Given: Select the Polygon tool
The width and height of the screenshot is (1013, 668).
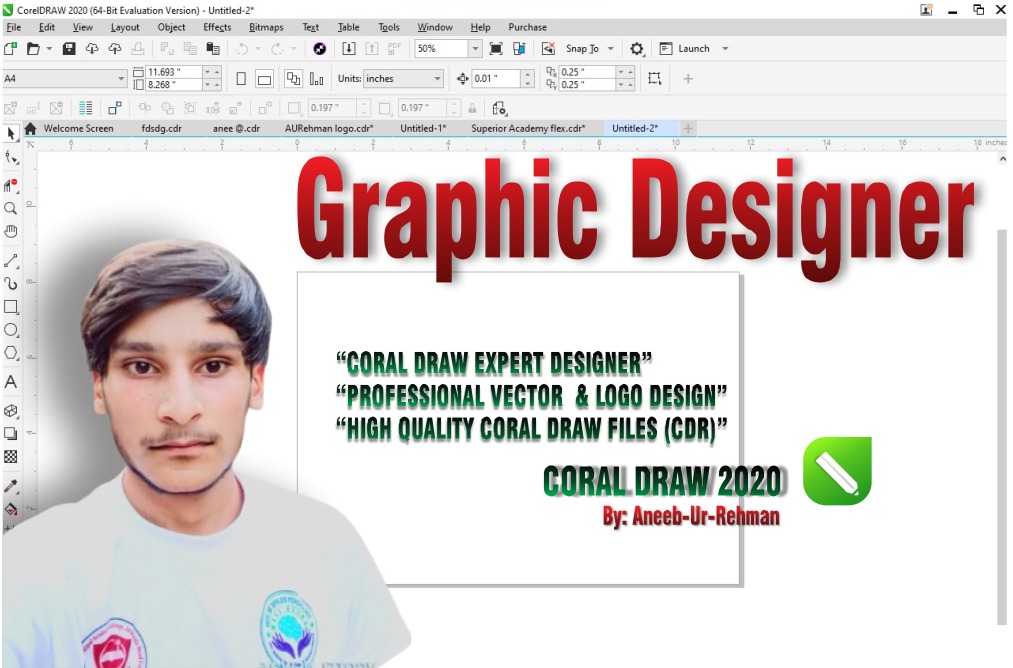Looking at the screenshot, I should (11, 353).
